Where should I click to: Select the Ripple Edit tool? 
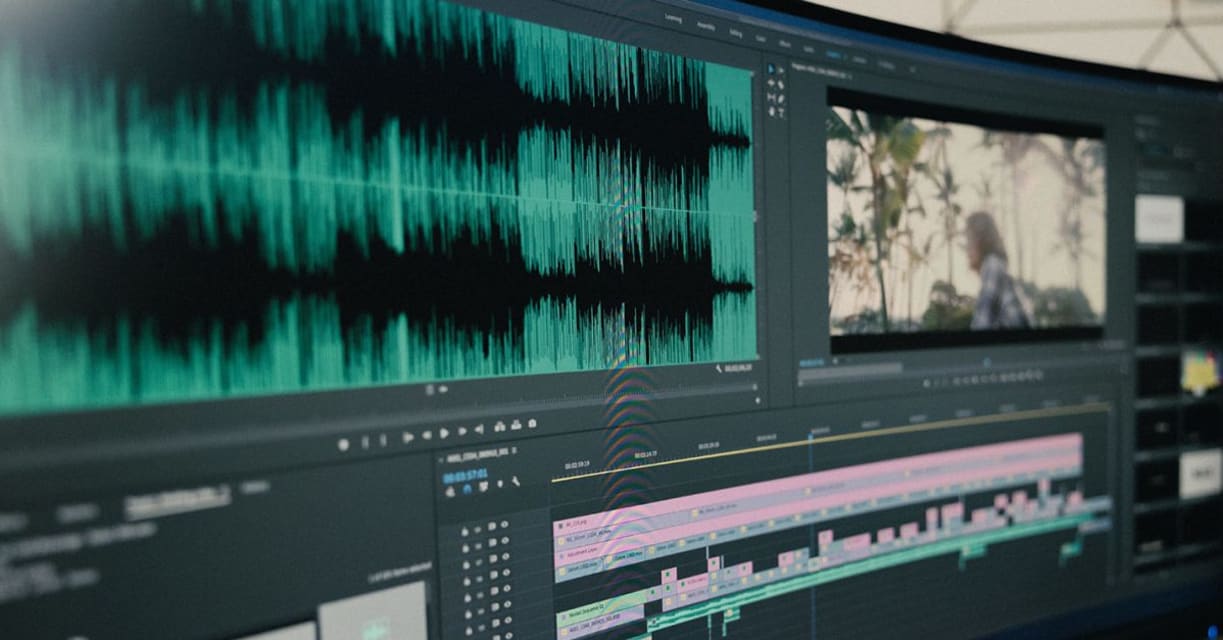click(x=771, y=83)
